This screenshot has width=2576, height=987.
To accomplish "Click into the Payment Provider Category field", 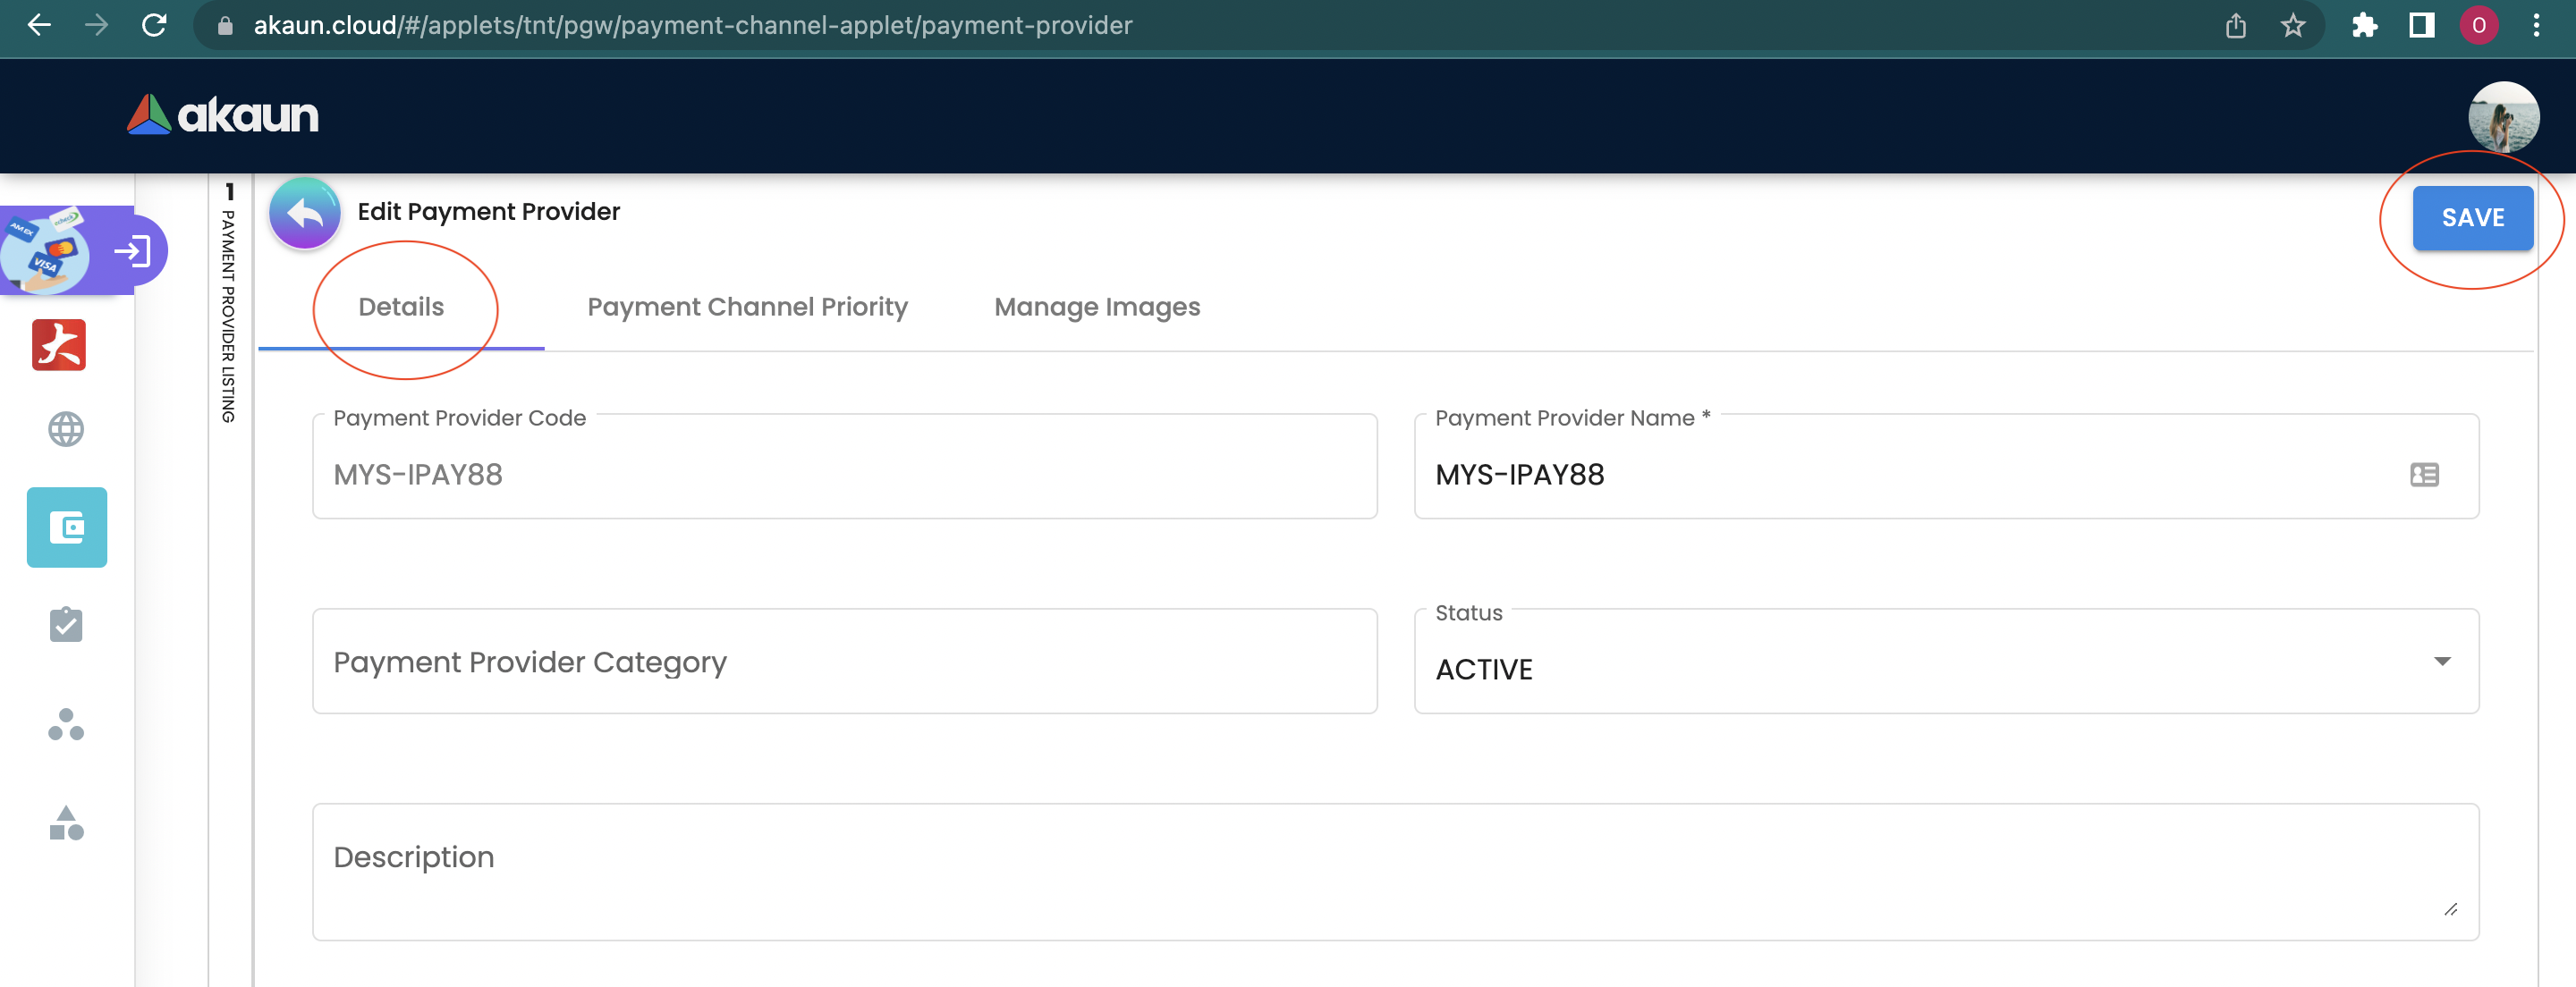I will click(844, 662).
